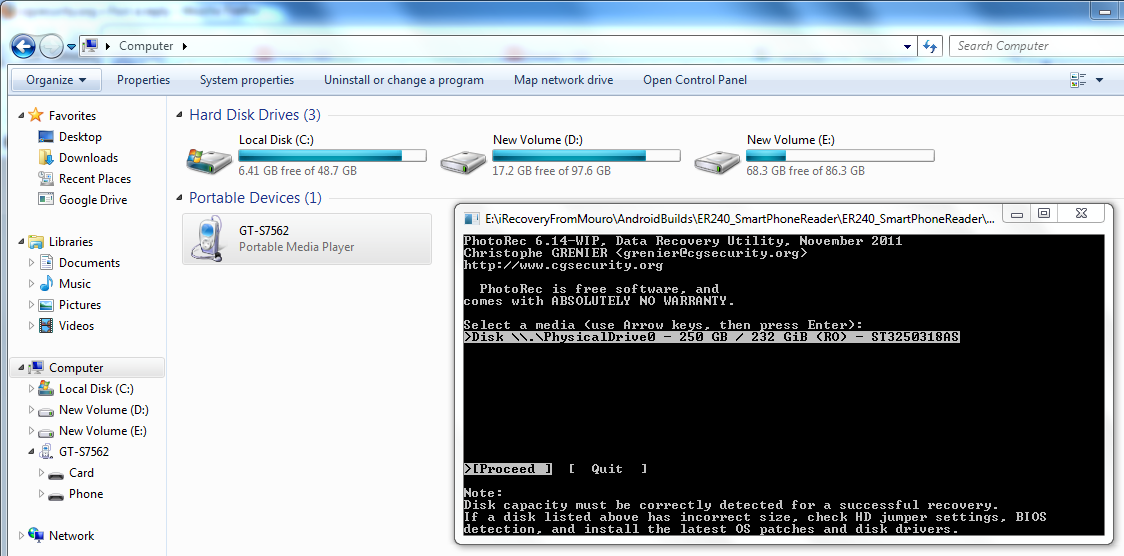Open Google Drive under Favorites
The height and width of the screenshot is (556, 1124).
(92, 199)
